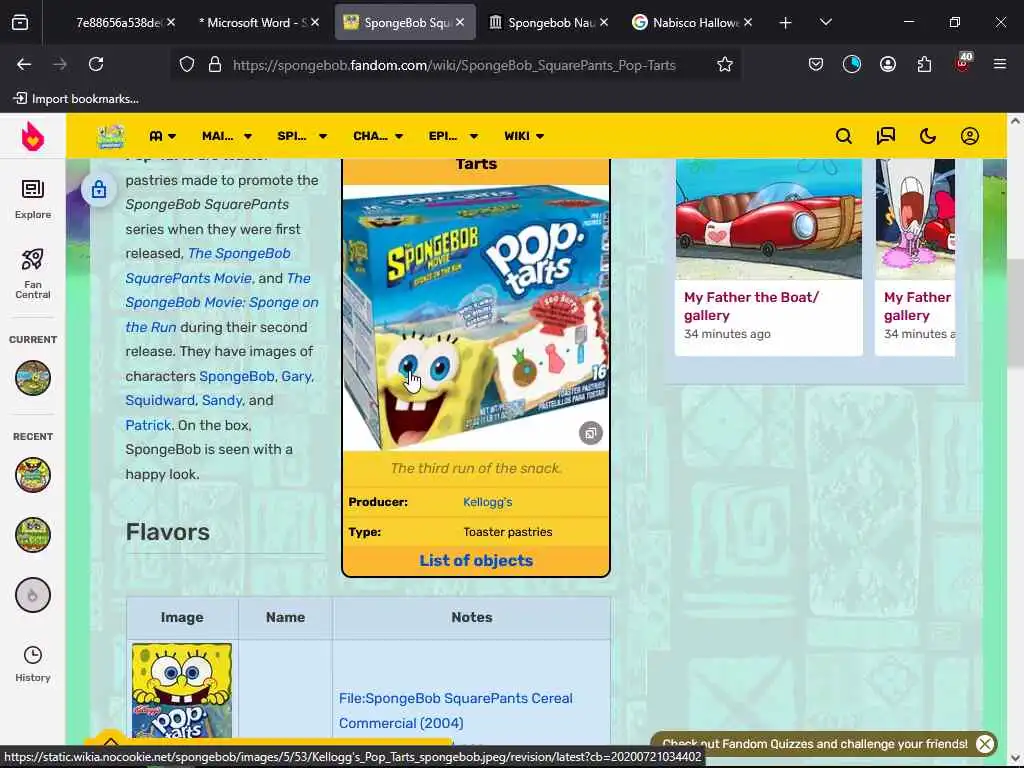Open the grey flame recent wiki icon
Screen dimensions: 1024x768
point(33,595)
